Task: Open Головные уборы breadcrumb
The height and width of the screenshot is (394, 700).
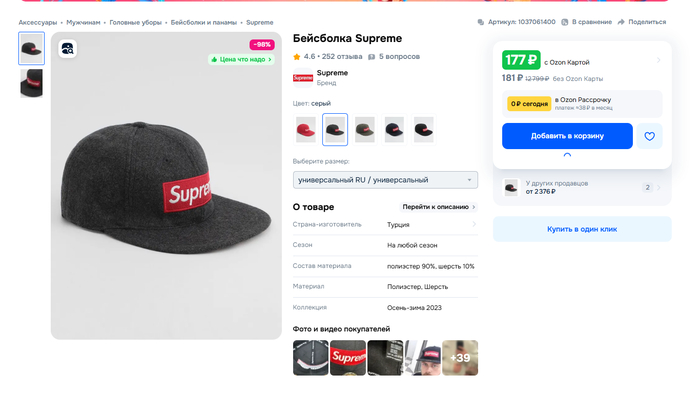Action: [135, 22]
